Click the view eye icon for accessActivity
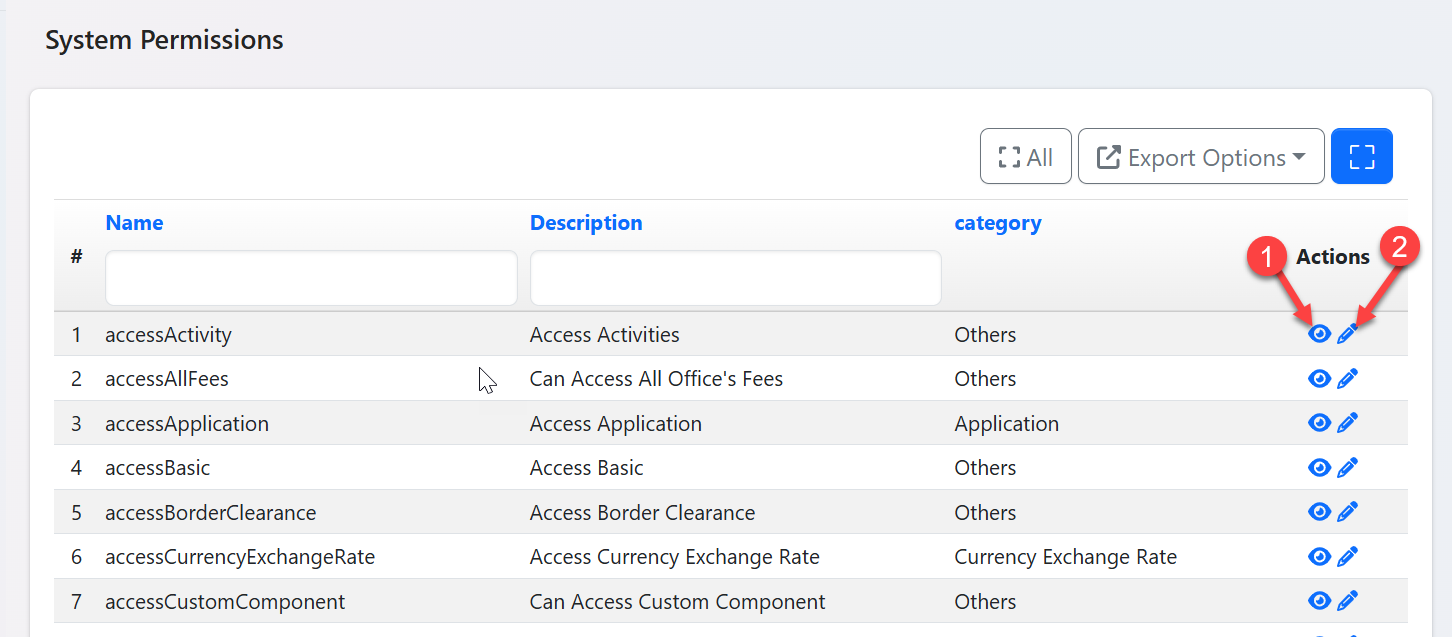Viewport: 1452px width, 637px height. [x=1319, y=334]
